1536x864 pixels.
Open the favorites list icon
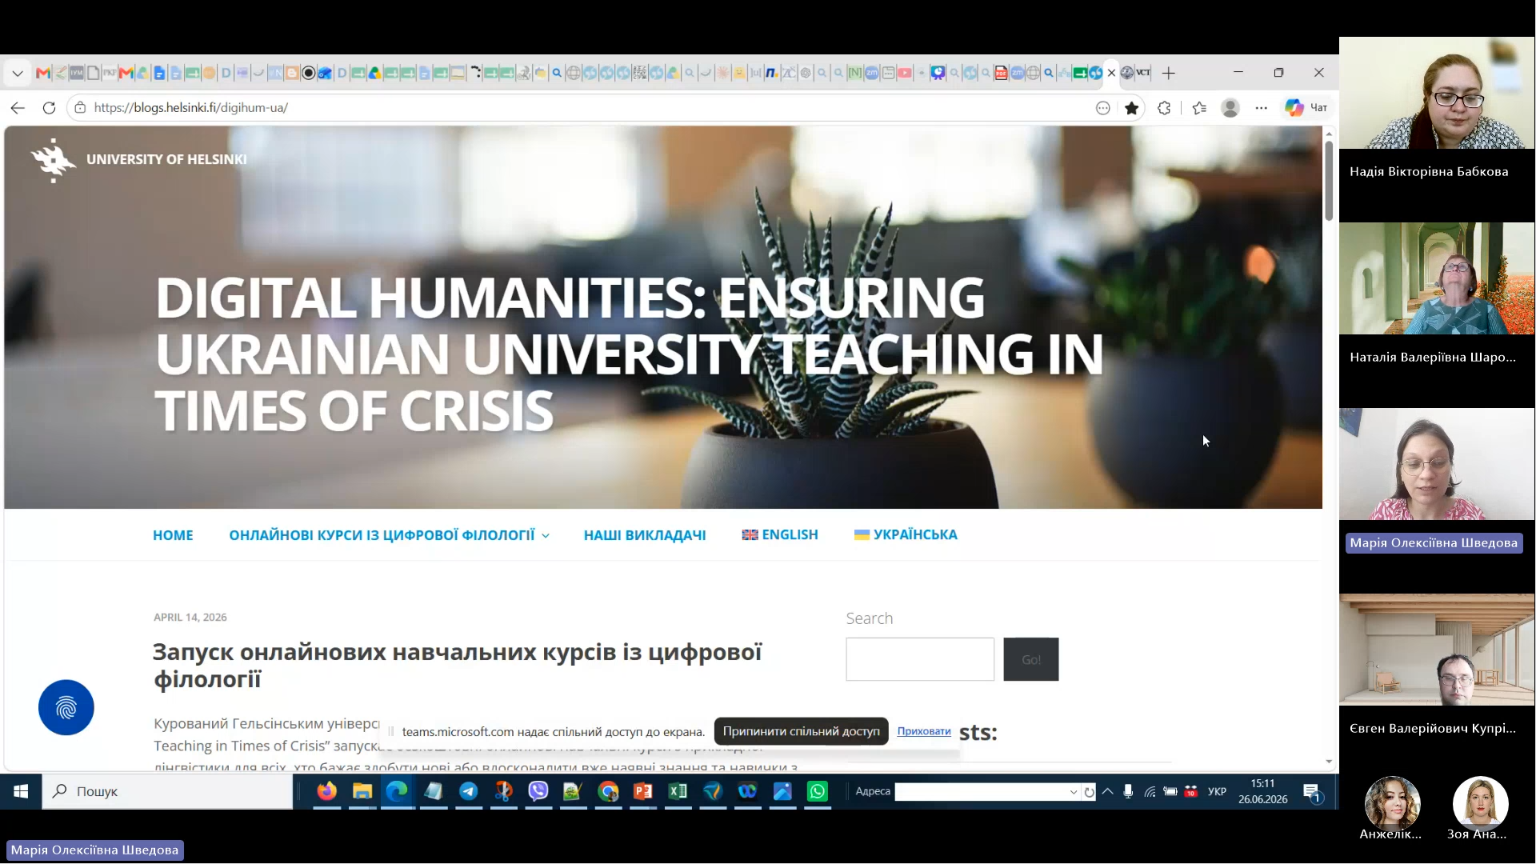pos(1199,108)
